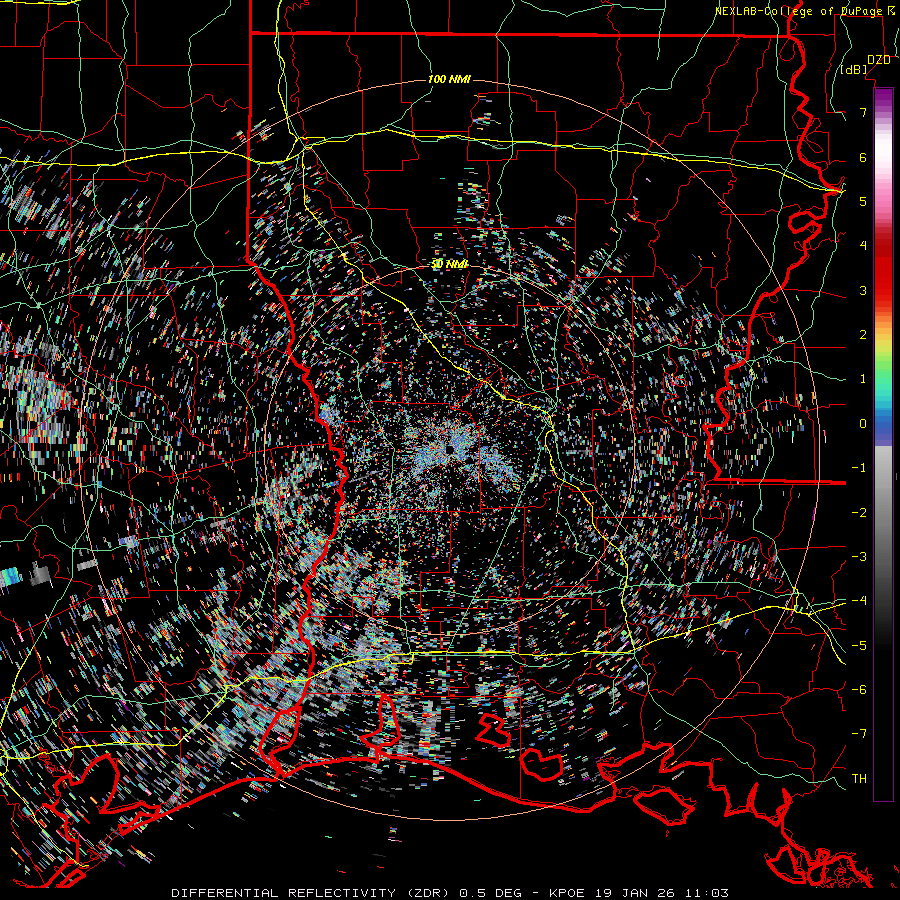This screenshot has width=900, height=900.
Task: Click the TH threshold label on scale
Action: (859, 779)
